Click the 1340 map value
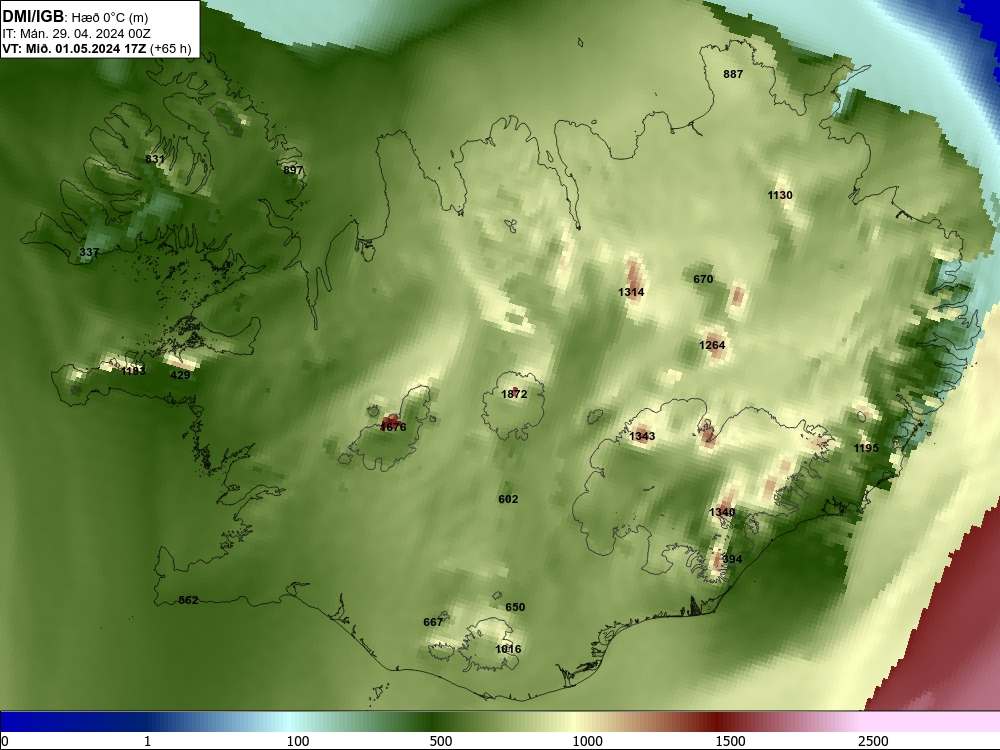 pos(722,512)
